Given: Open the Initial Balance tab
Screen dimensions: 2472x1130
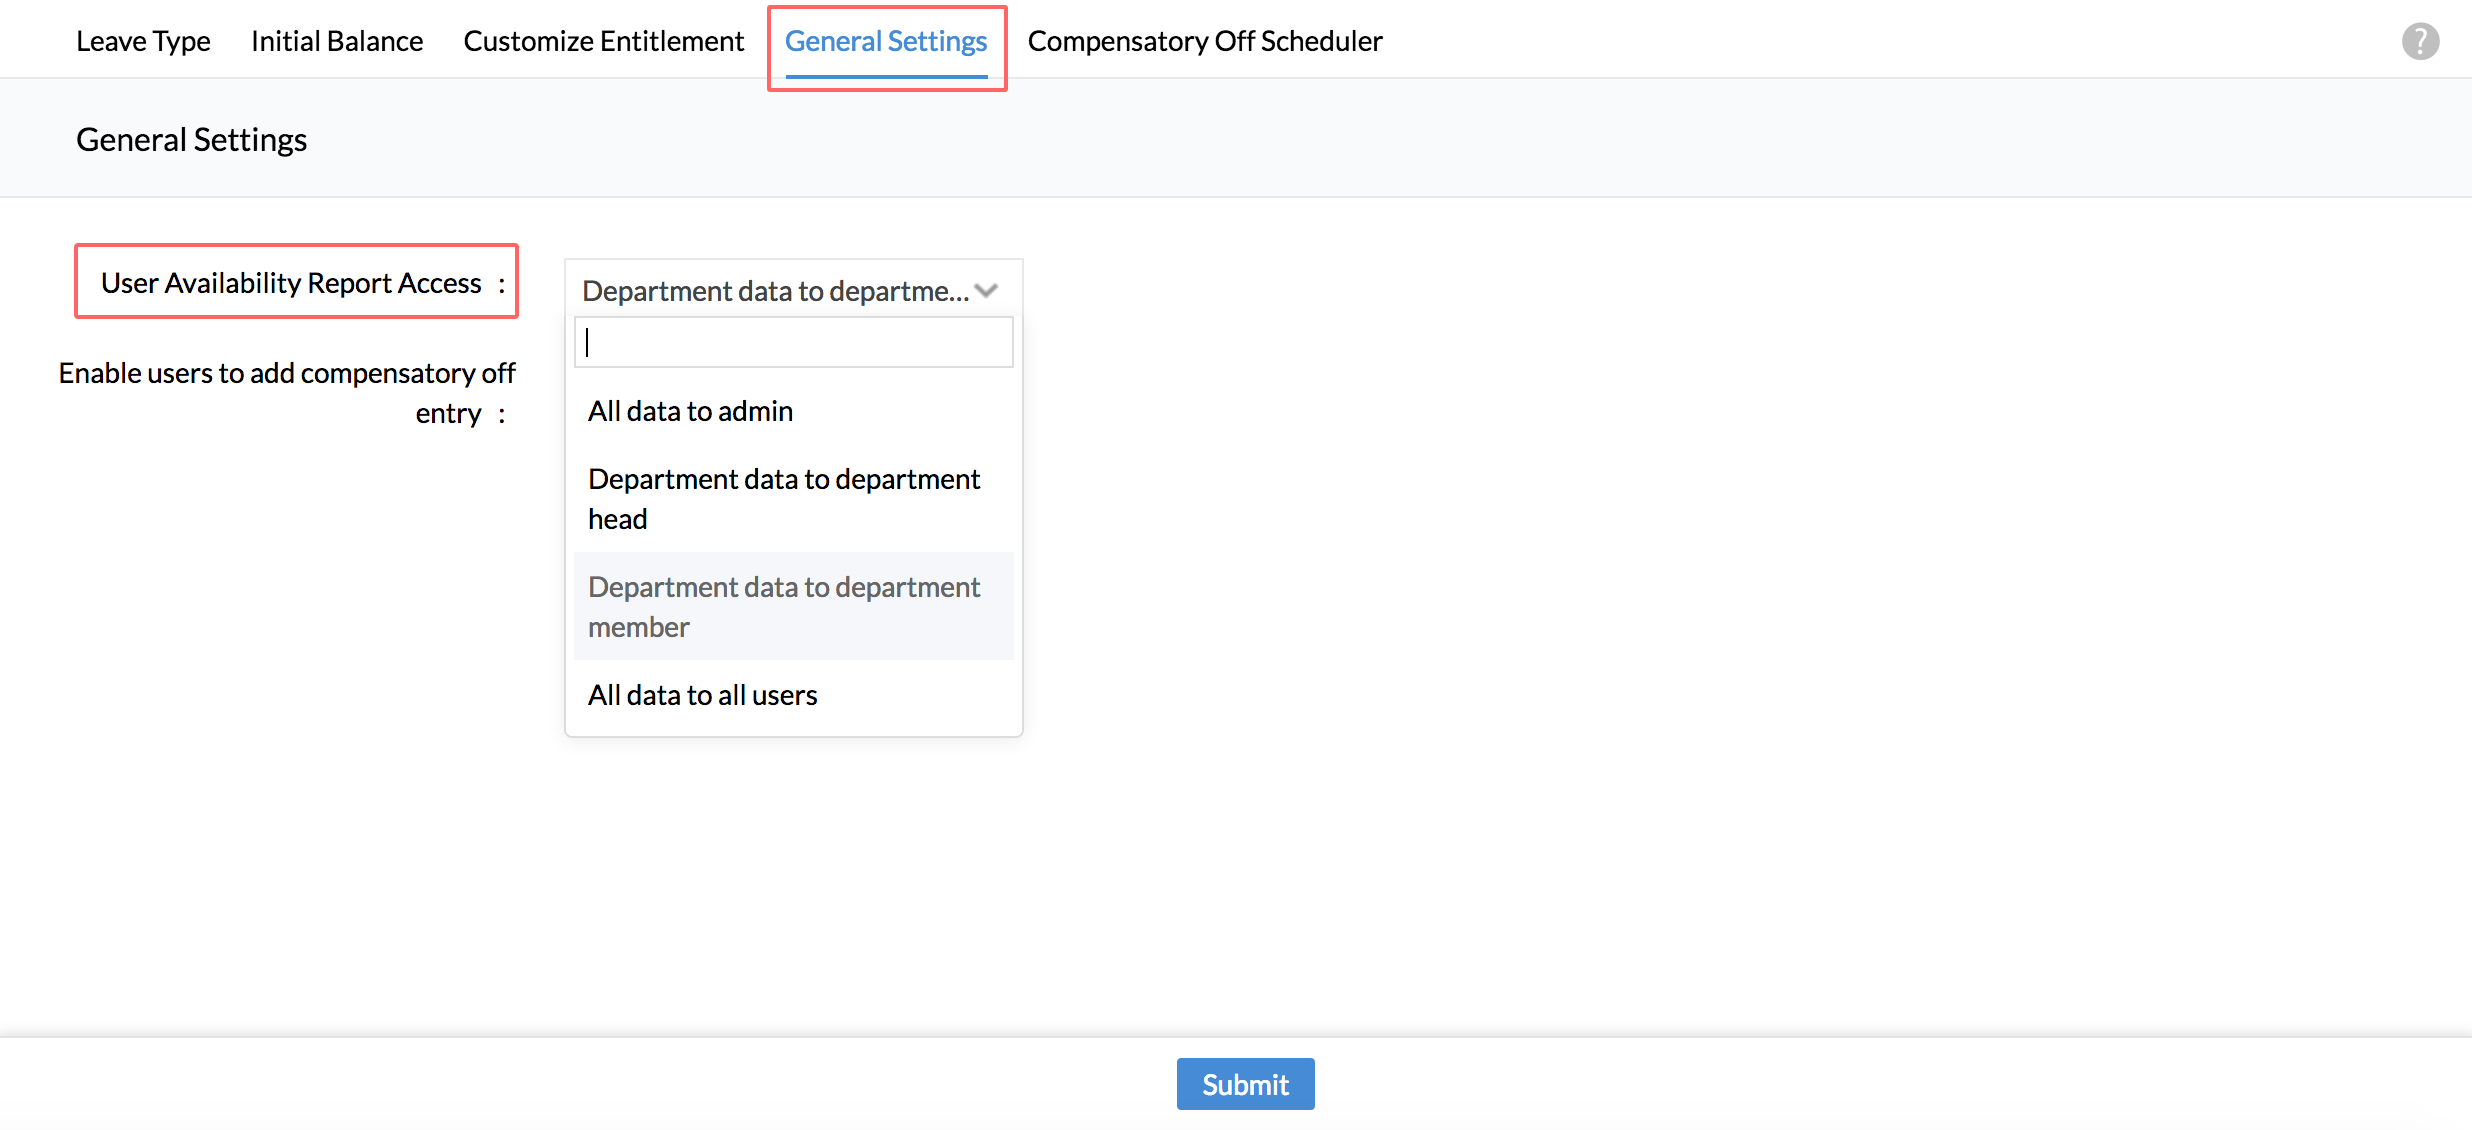Looking at the screenshot, I should point(337,41).
